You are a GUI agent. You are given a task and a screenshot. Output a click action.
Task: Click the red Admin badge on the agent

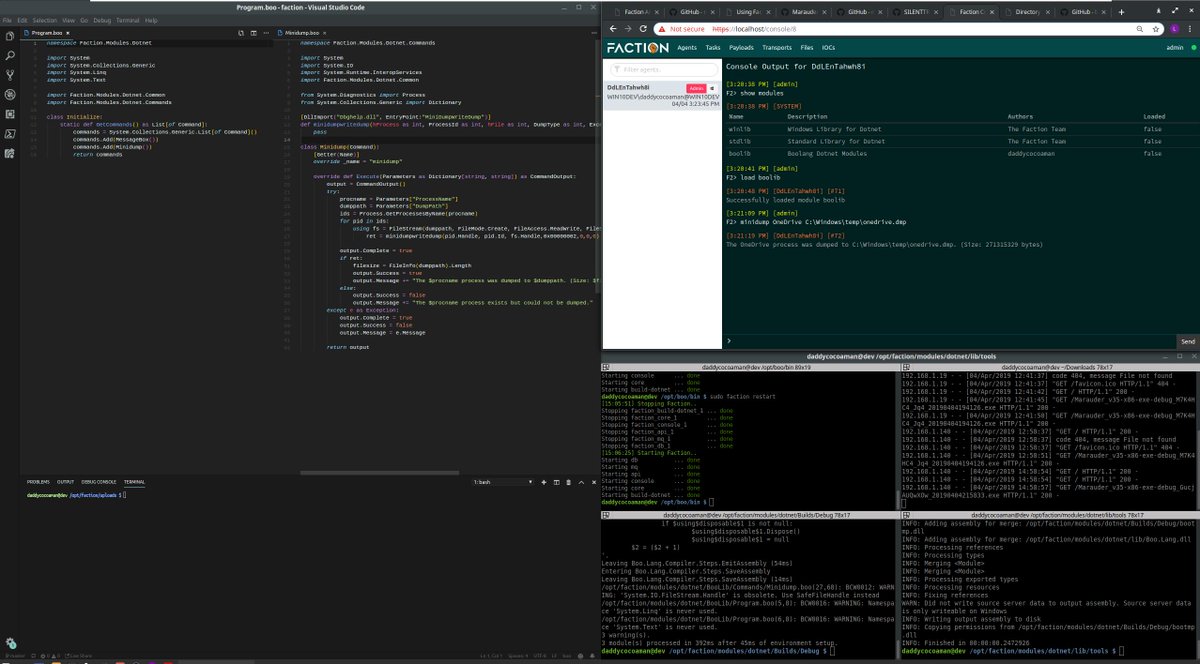pos(695,88)
